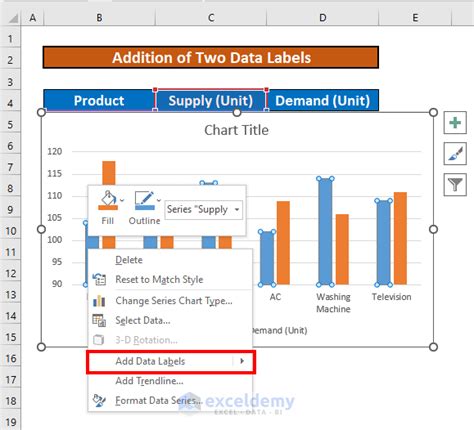Open the Chart Filters funnel button
The width and height of the screenshot is (474, 430).
(455, 184)
